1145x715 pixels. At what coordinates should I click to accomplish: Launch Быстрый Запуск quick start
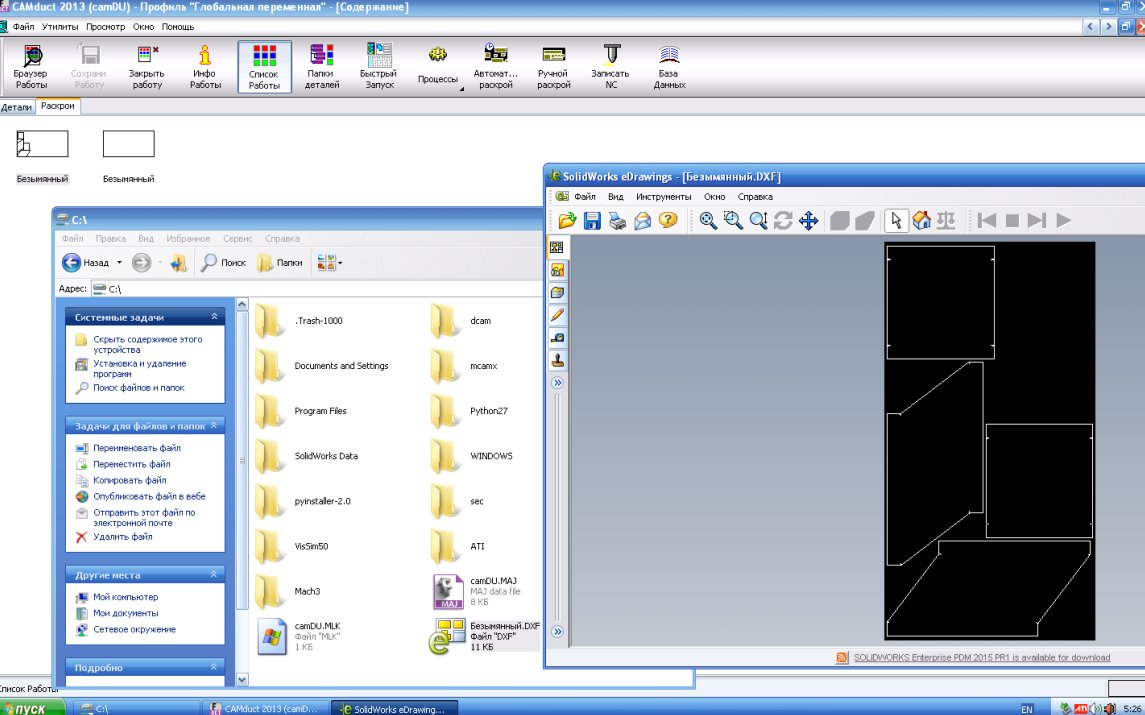click(x=379, y=66)
